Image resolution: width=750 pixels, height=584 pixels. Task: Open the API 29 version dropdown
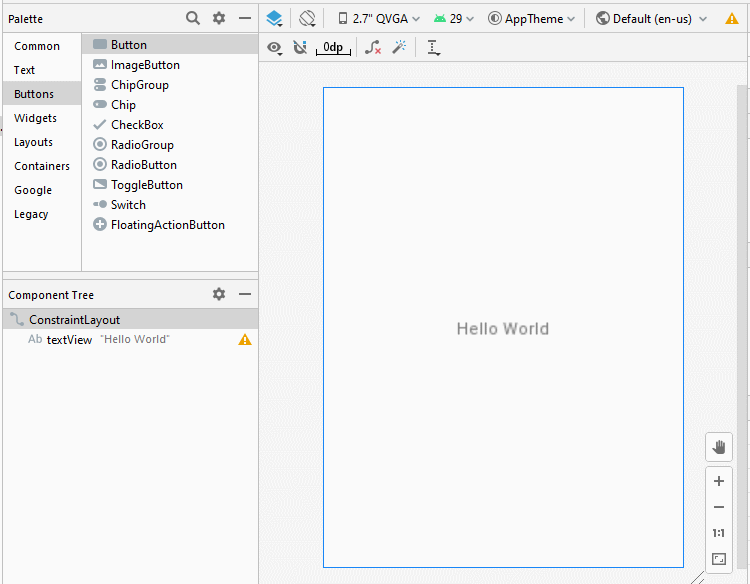[453, 19]
